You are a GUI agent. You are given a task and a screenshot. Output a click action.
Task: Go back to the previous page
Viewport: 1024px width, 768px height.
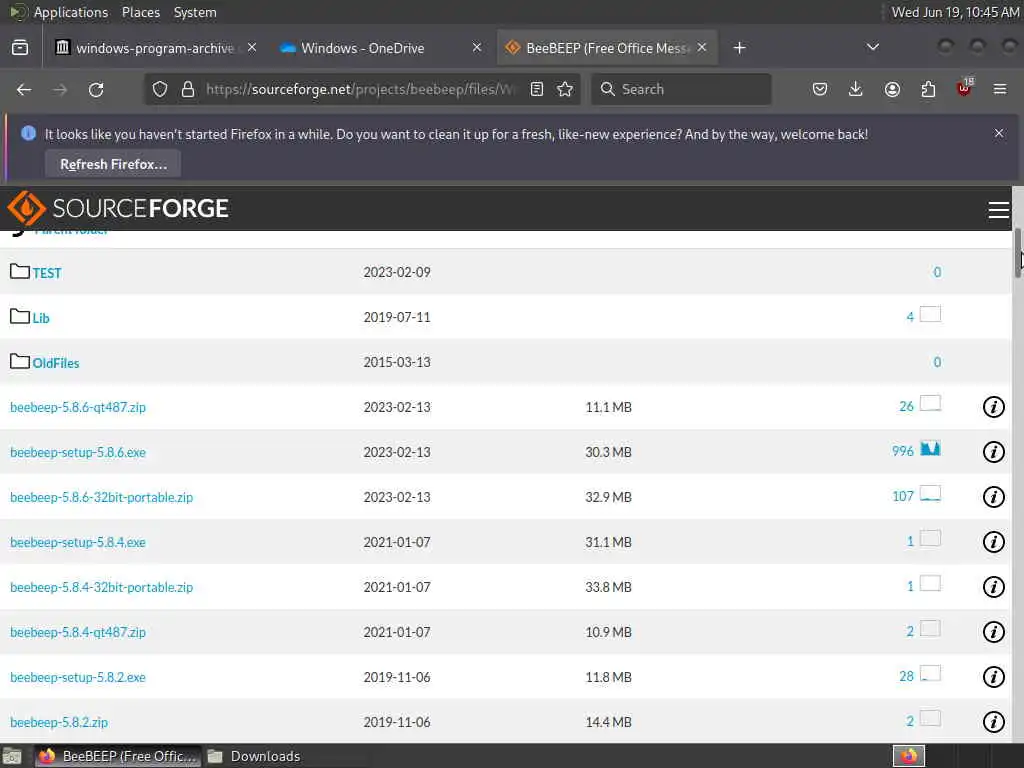click(24, 89)
